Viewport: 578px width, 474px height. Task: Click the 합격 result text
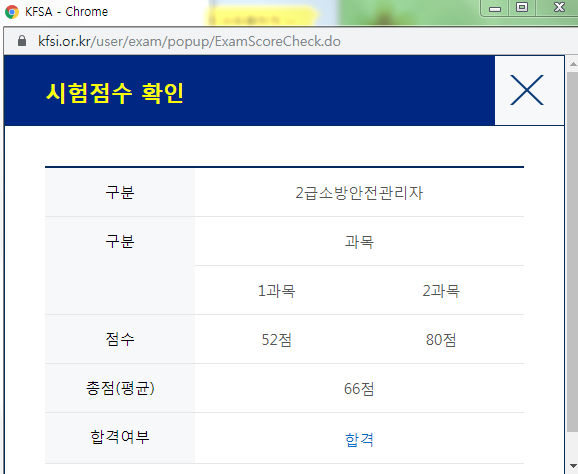(x=359, y=439)
